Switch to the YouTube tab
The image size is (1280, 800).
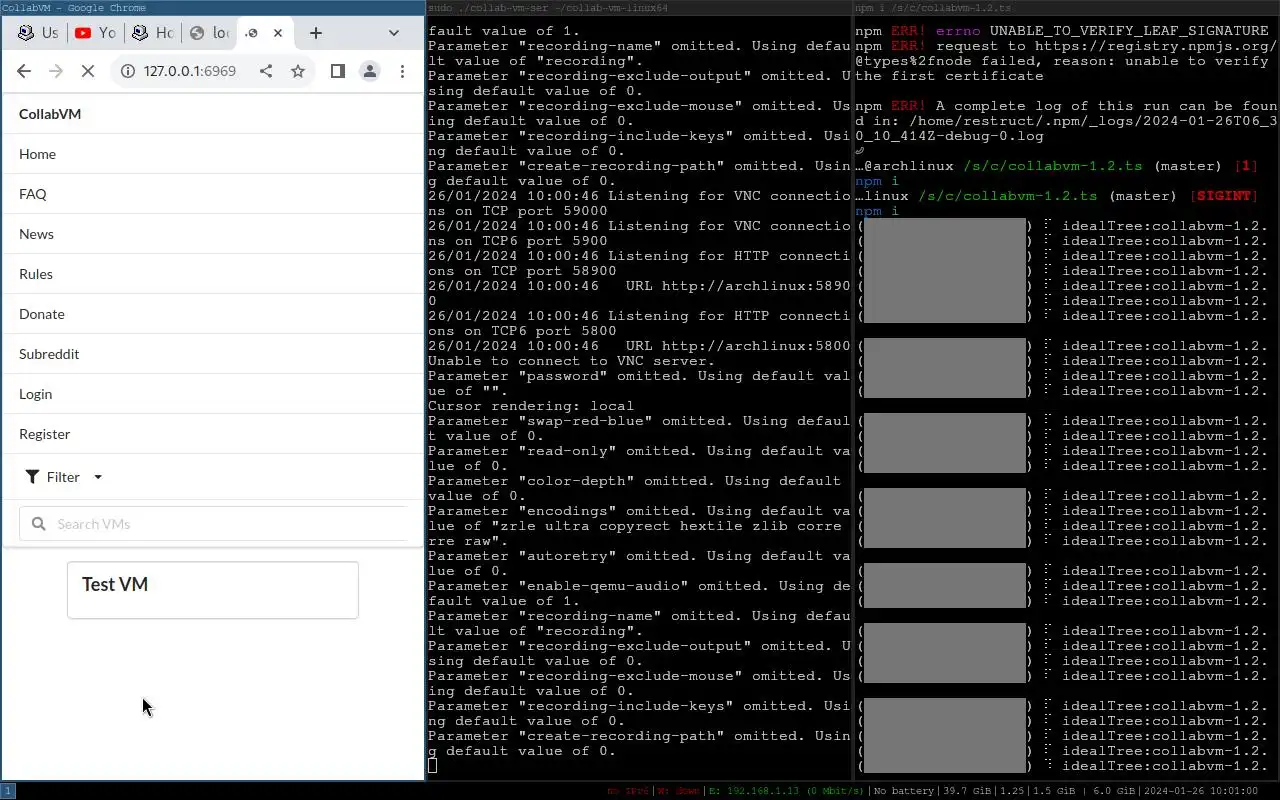coord(95,33)
